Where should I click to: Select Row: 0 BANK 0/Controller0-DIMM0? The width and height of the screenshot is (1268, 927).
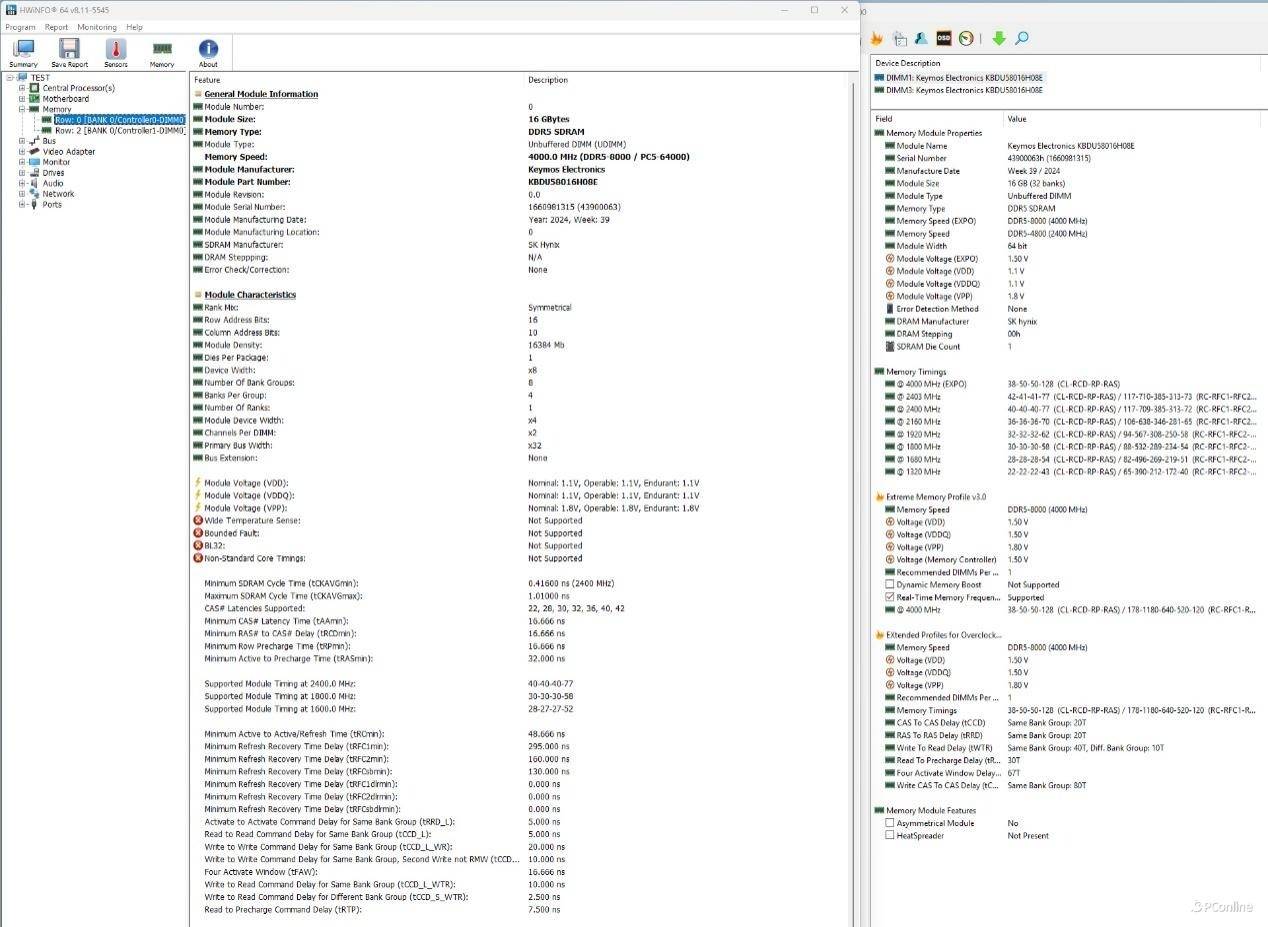[x=120, y=119]
